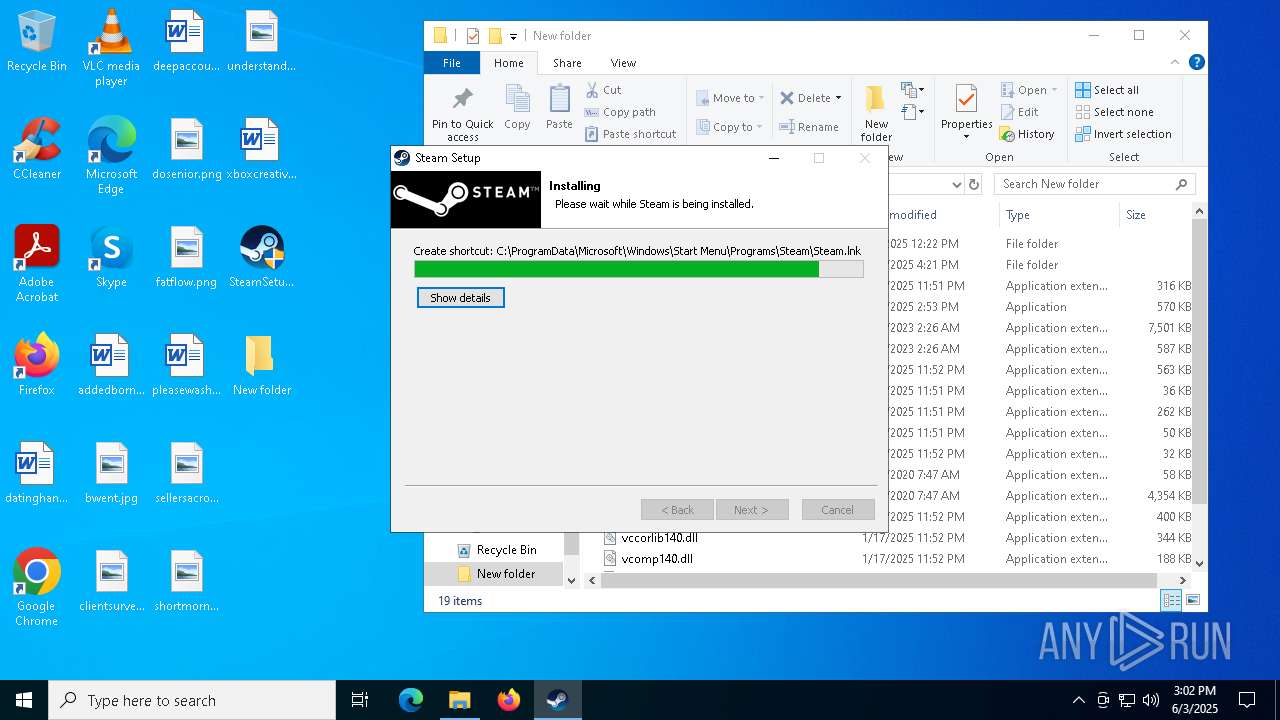Viewport: 1280px width, 720px height.
Task: Open the address bar history dropdown
Action: [956, 184]
